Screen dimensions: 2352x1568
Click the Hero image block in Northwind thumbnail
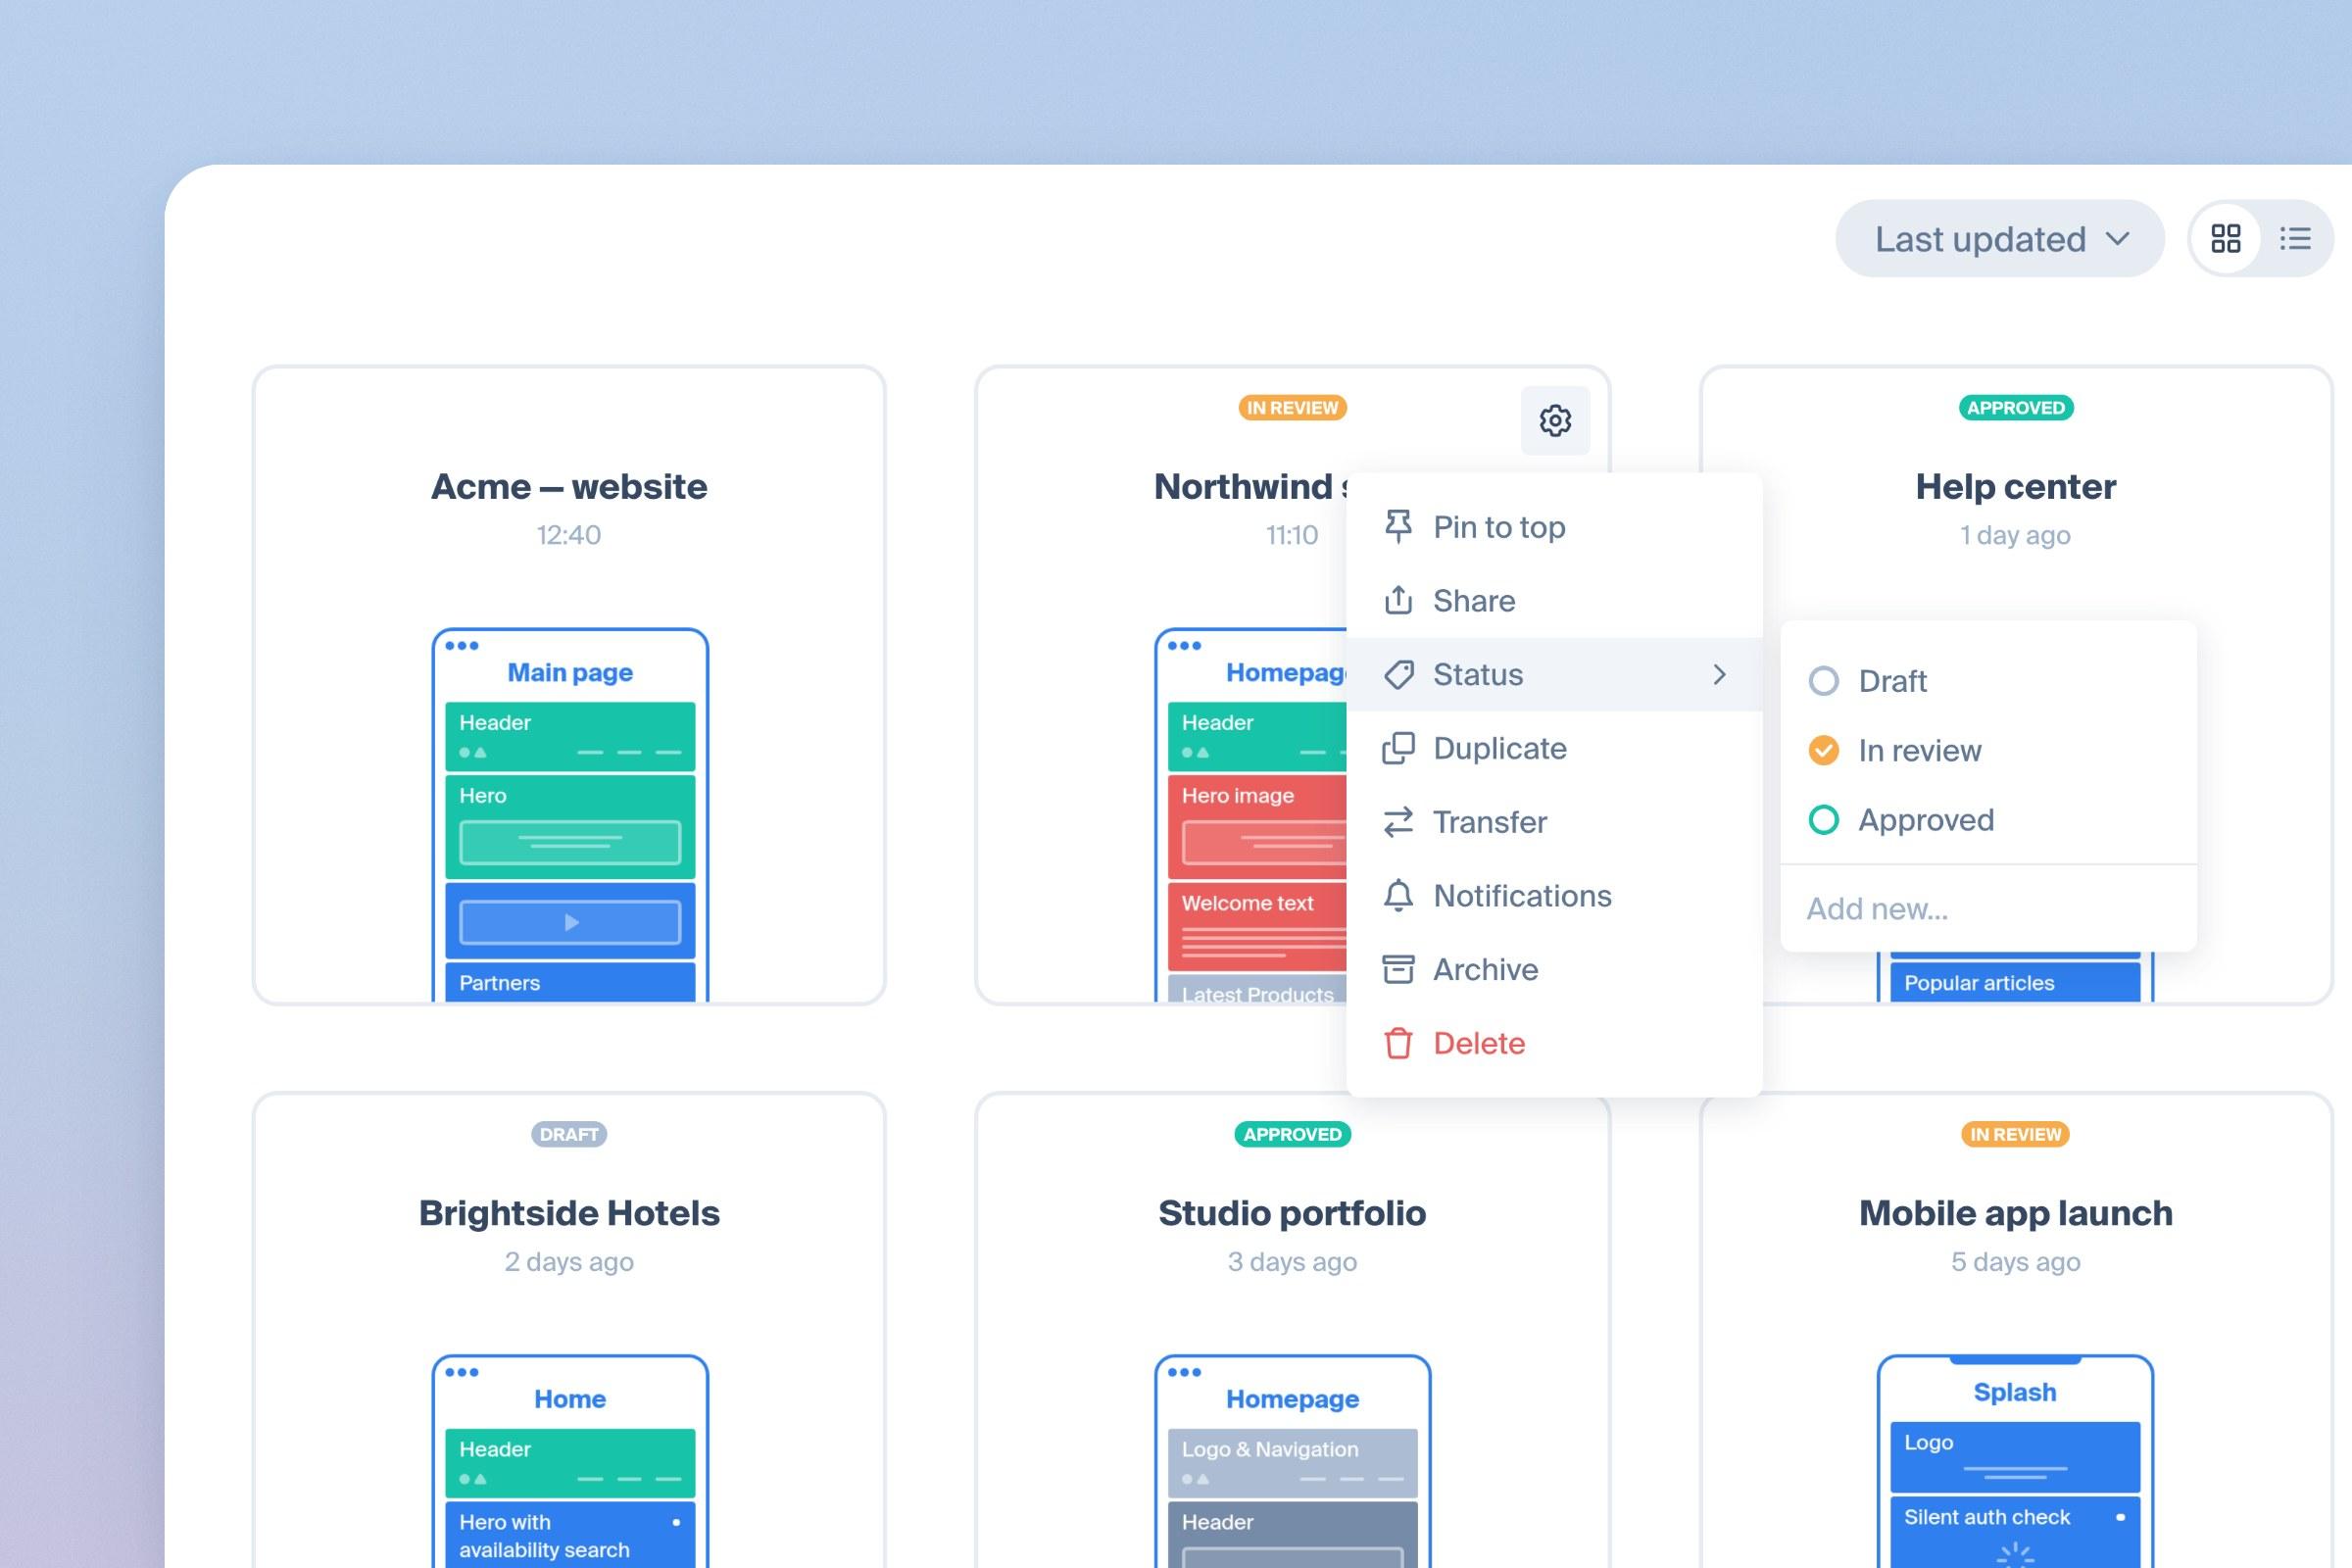pos(1257,827)
